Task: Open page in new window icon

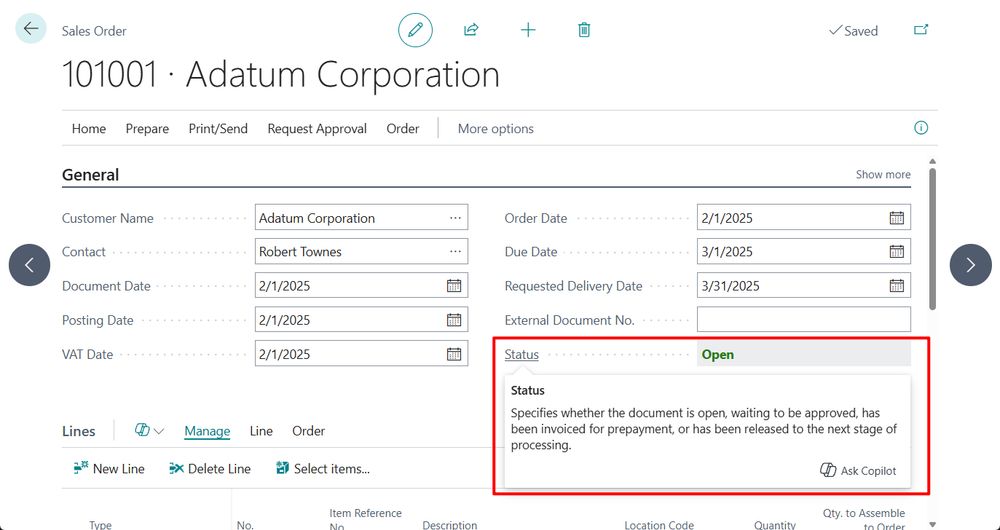Action: click(x=921, y=30)
